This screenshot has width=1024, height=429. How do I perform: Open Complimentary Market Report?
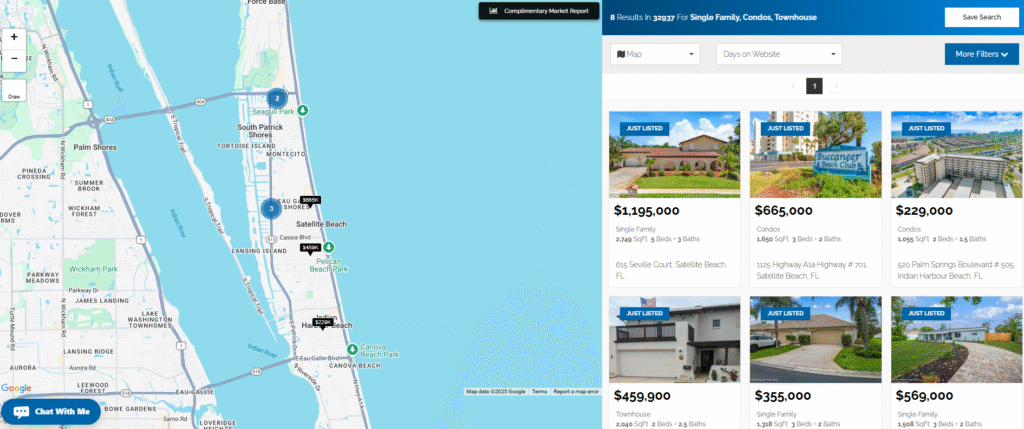coord(539,11)
